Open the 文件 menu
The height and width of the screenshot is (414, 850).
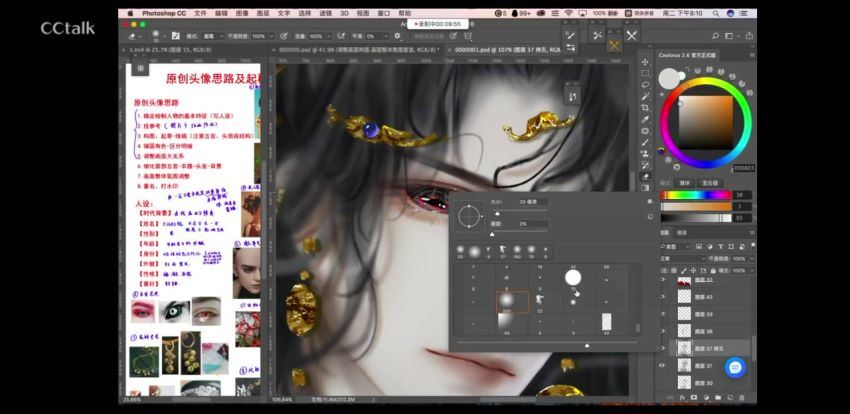(x=200, y=13)
